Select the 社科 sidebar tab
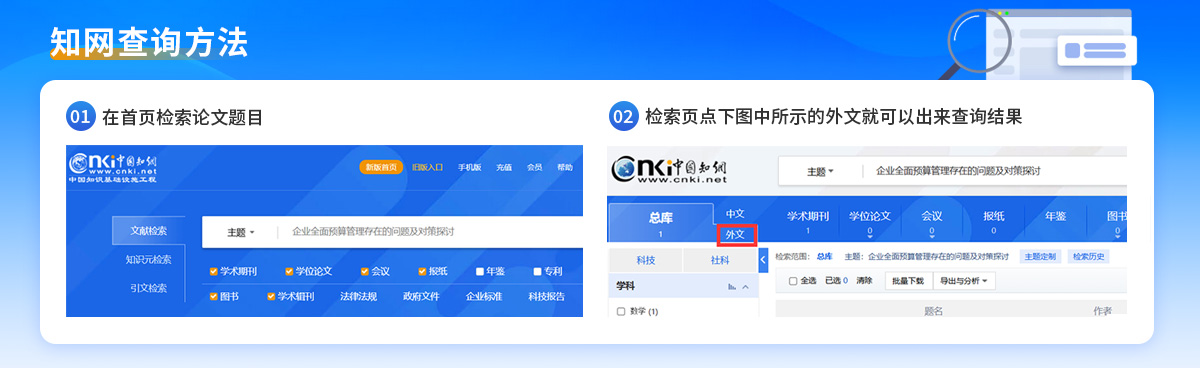This screenshot has height=368, width=1200. click(720, 260)
